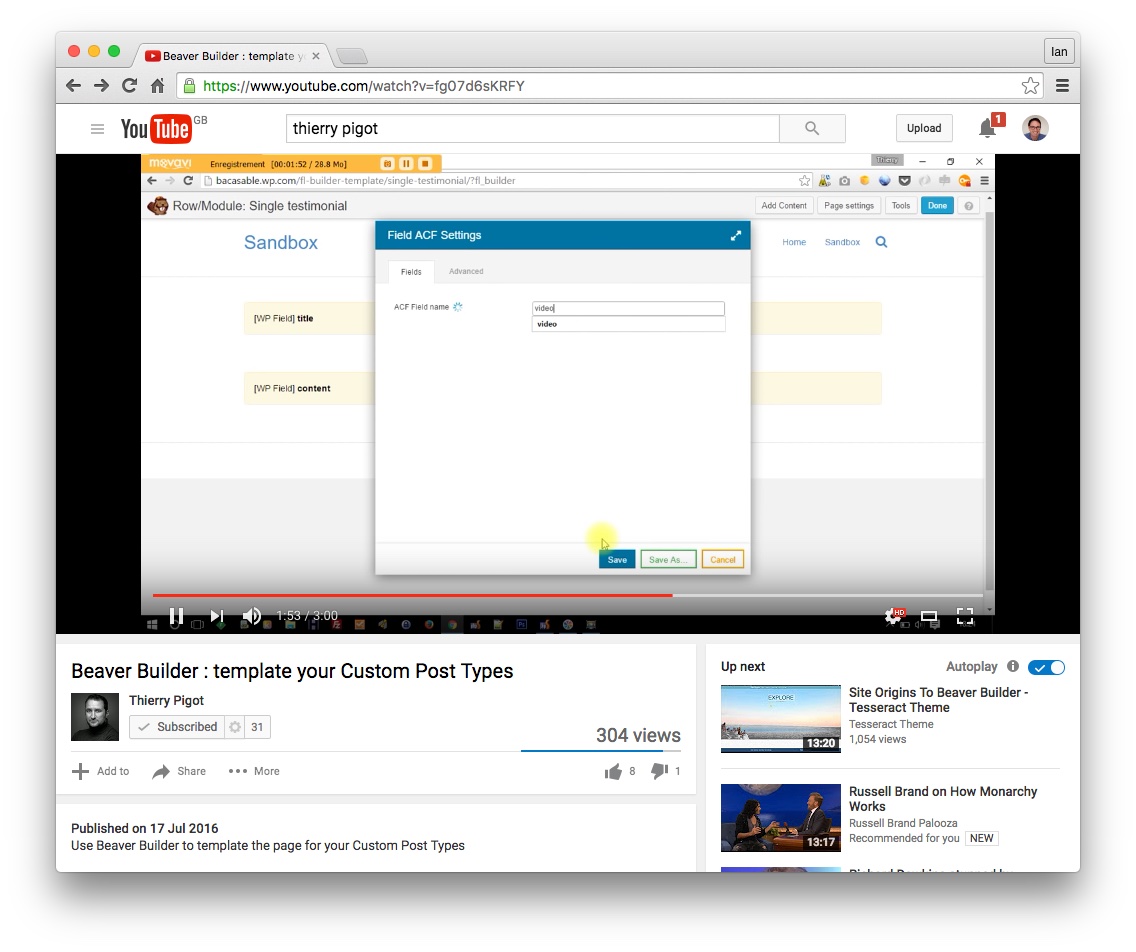Open video quality settings gear
The height and width of the screenshot is (952, 1136).
tap(894, 617)
